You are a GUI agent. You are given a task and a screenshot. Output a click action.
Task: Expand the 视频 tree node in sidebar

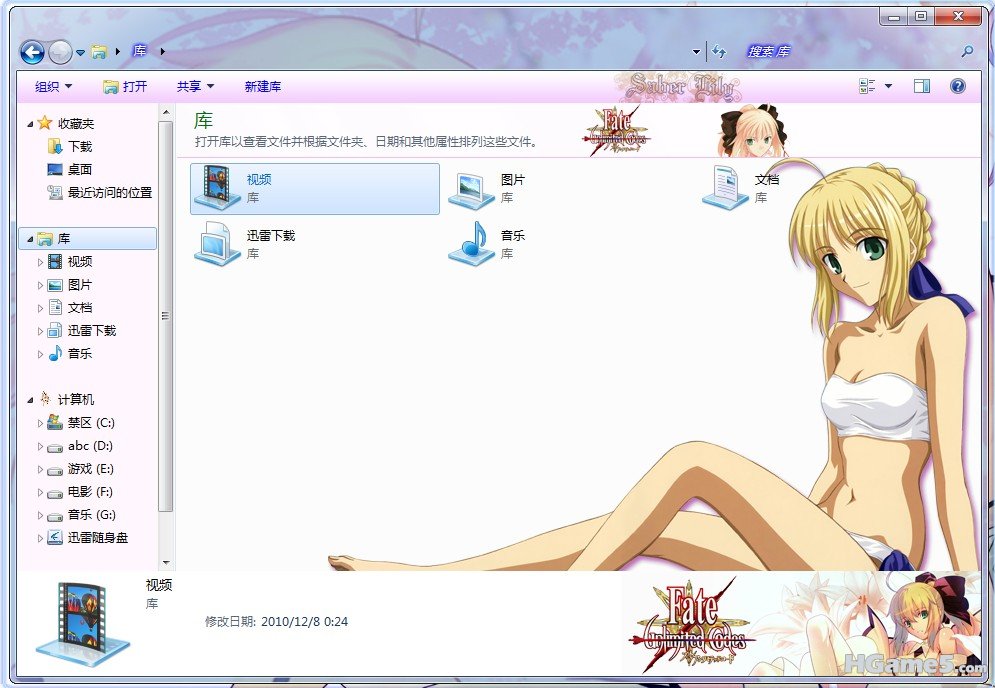tap(41, 262)
